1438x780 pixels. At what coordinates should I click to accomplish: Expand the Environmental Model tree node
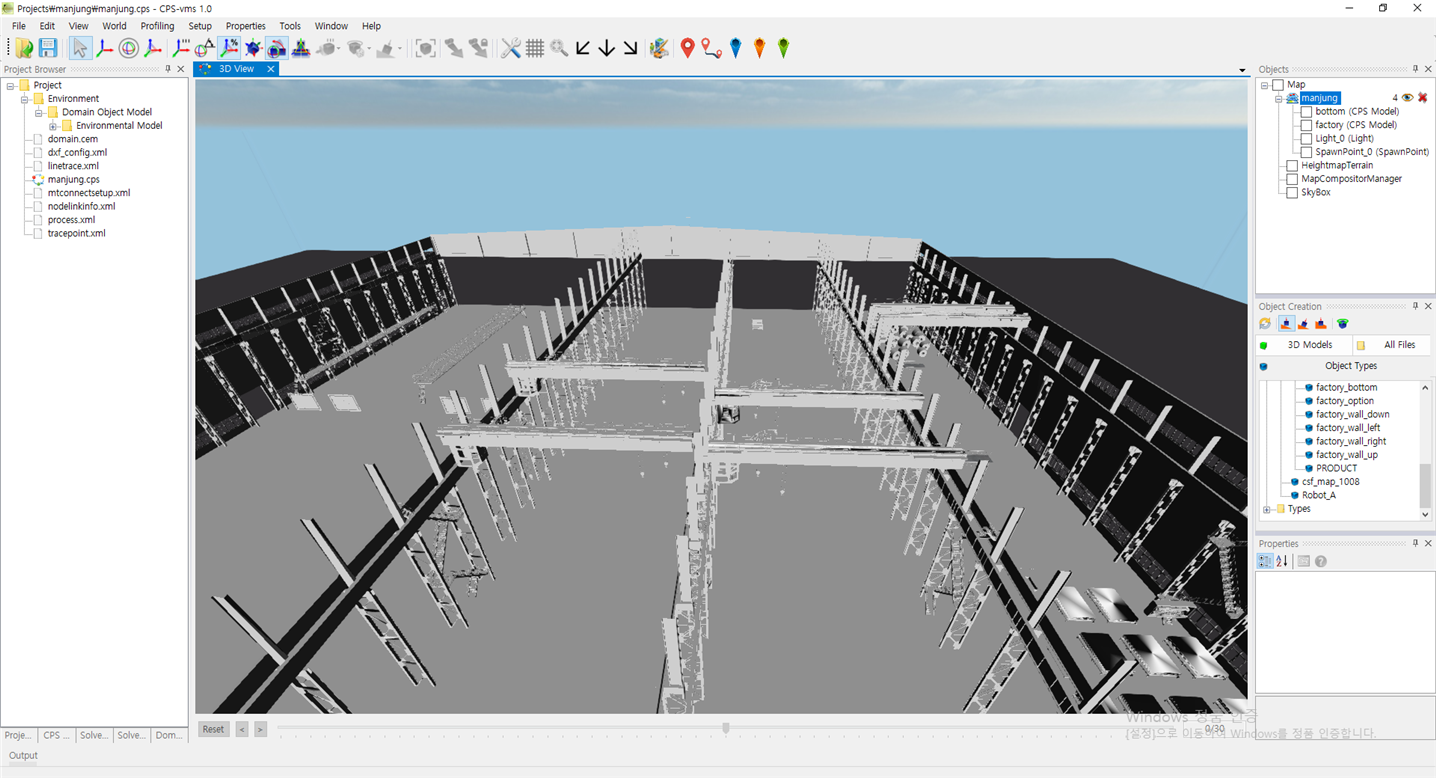click(x=53, y=126)
